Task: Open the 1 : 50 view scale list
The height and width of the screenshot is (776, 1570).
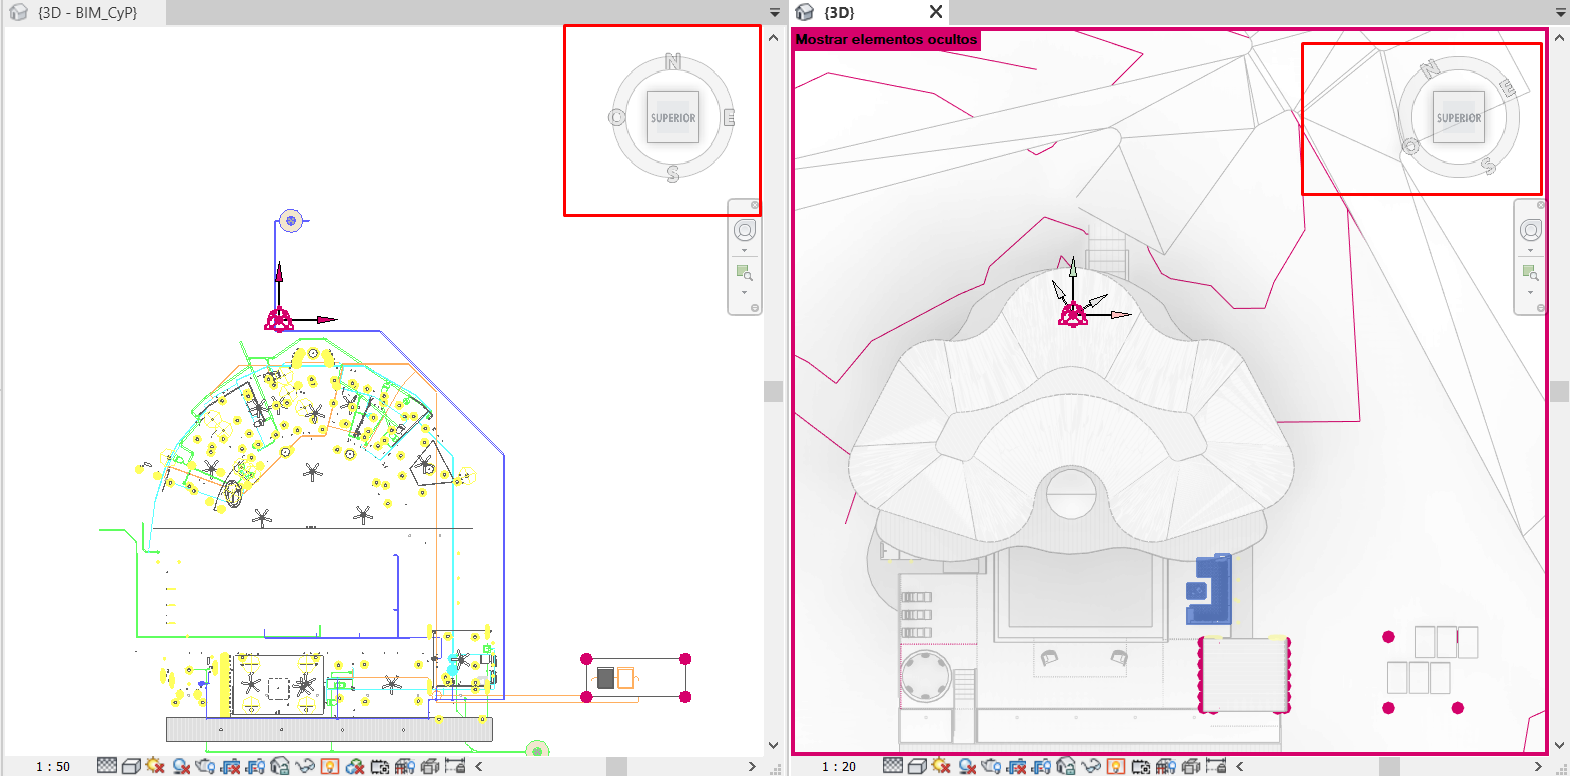Action: 53,767
